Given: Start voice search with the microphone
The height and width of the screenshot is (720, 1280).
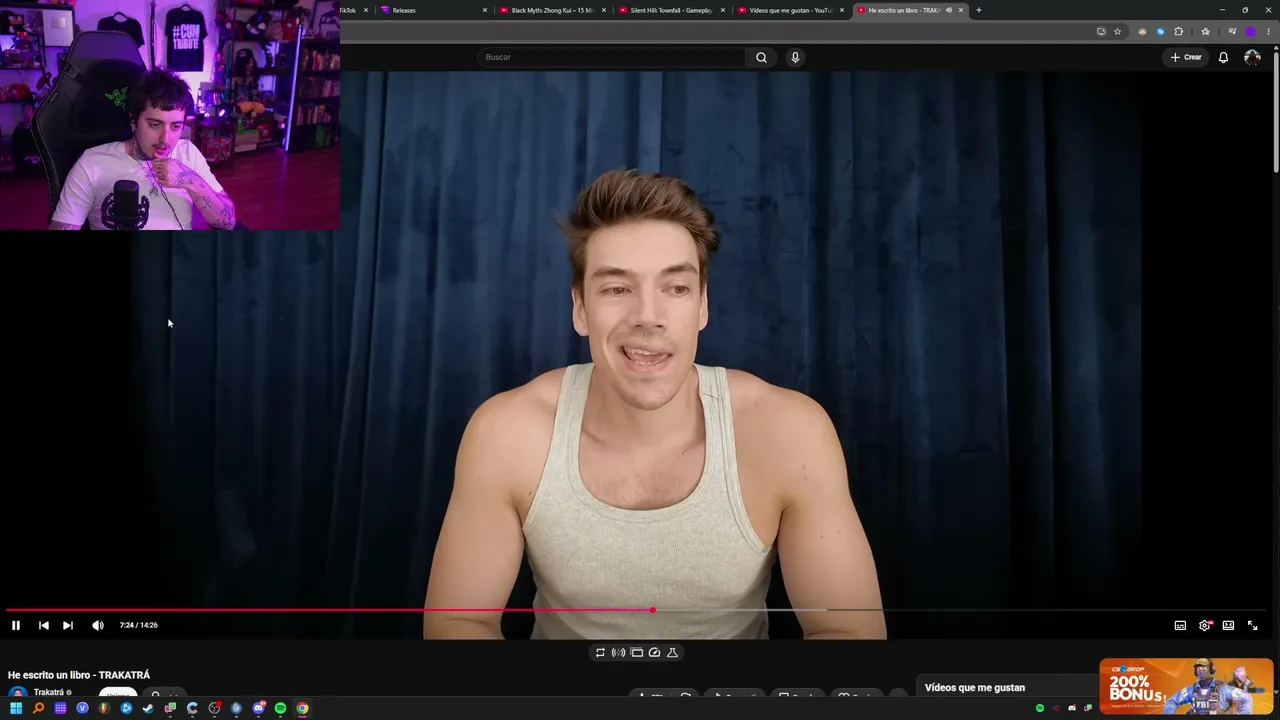Looking at the screenshot, I should pos(795,57).
